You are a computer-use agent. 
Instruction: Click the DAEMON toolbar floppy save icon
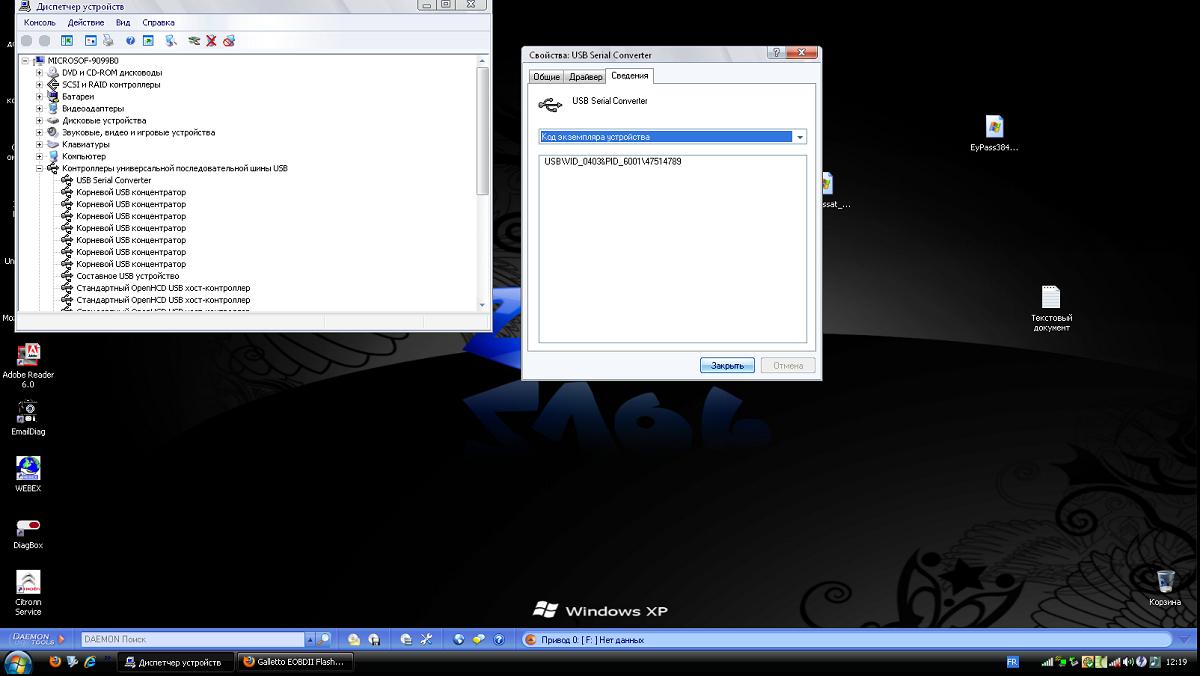pyautogui.click(x=374, y=639)
